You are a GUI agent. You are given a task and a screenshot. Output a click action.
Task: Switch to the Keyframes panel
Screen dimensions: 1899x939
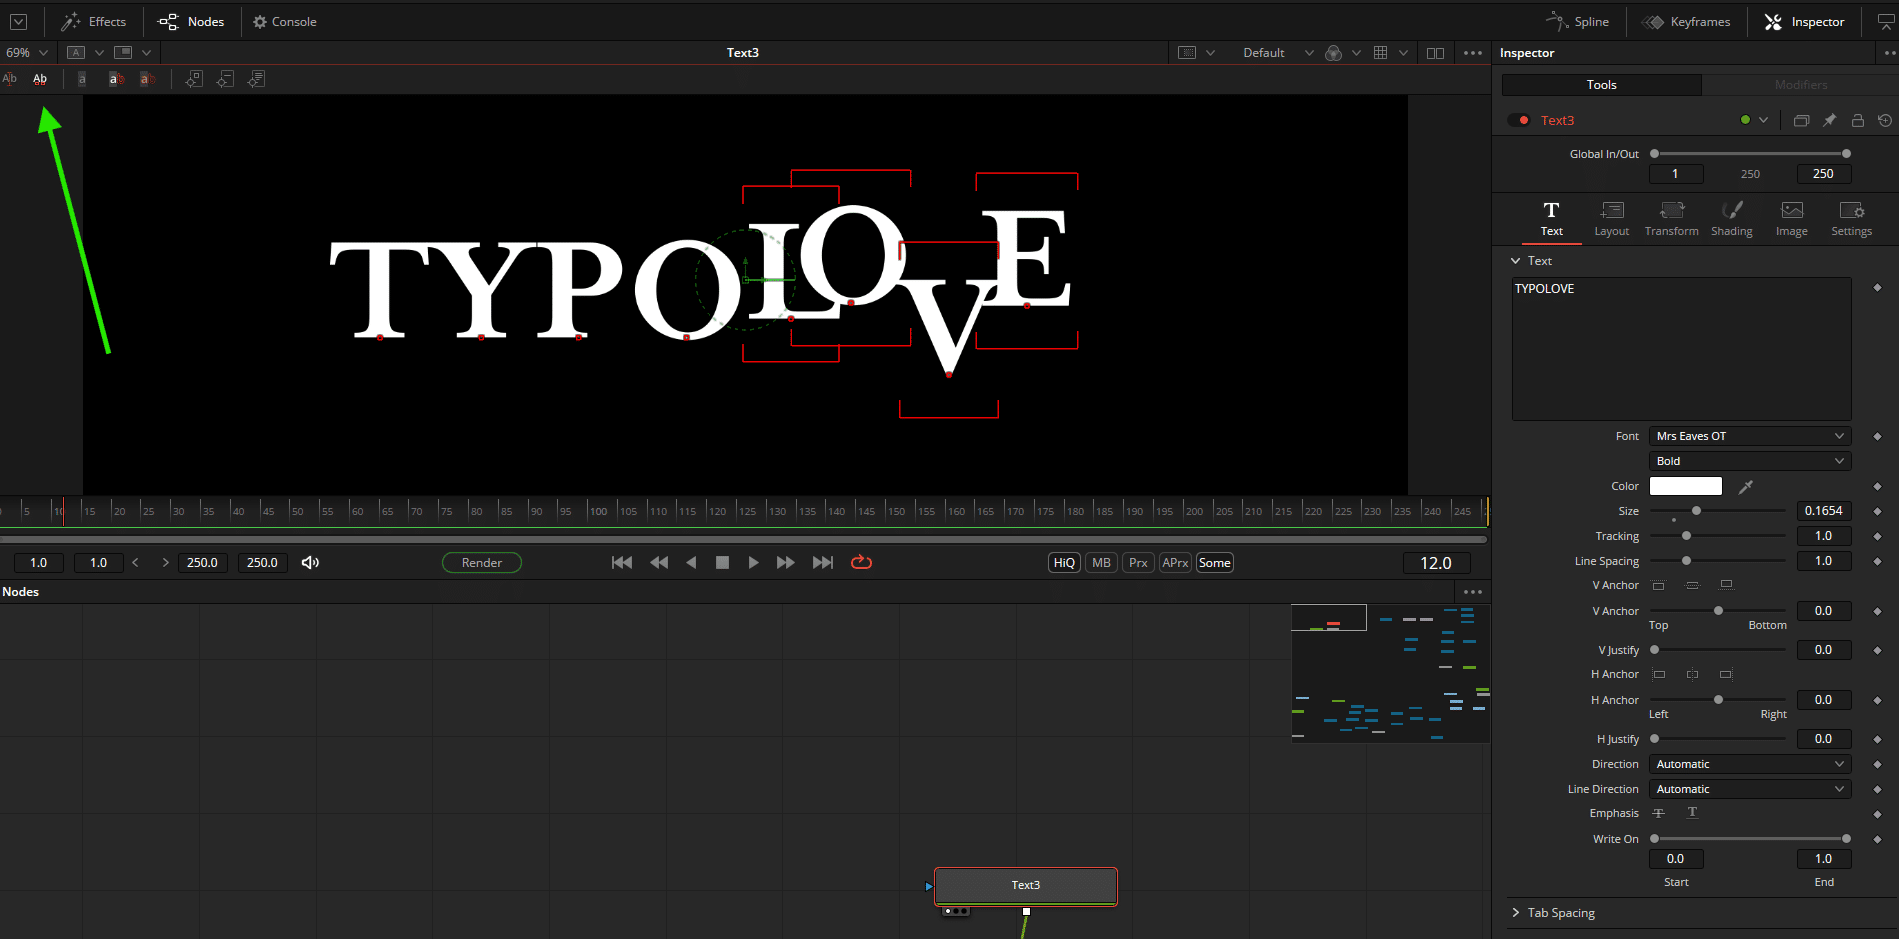1687,21
